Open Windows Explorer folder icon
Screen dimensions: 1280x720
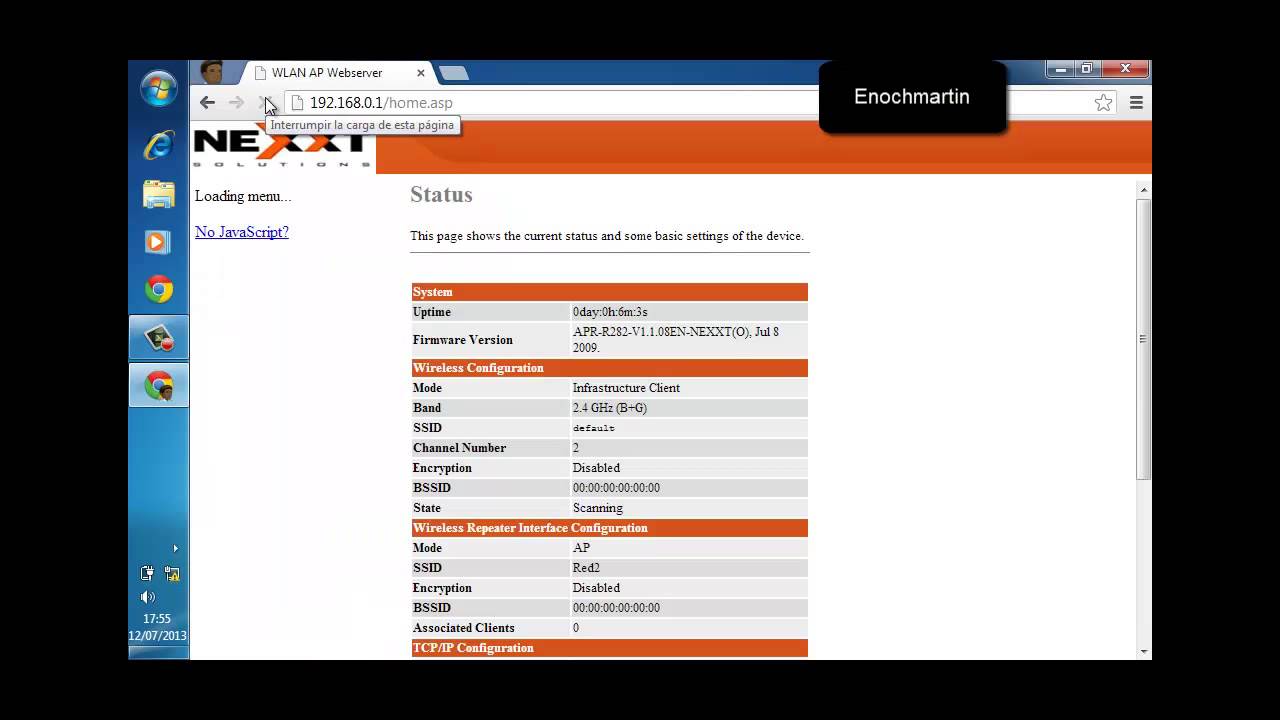point(159,194)
